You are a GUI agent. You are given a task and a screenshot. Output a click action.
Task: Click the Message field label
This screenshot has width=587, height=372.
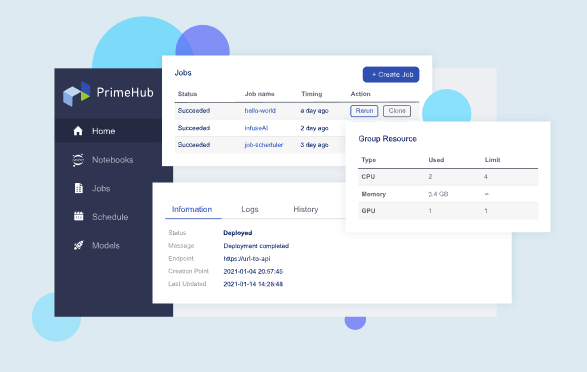pyautogui.click(x=181, y=246)
